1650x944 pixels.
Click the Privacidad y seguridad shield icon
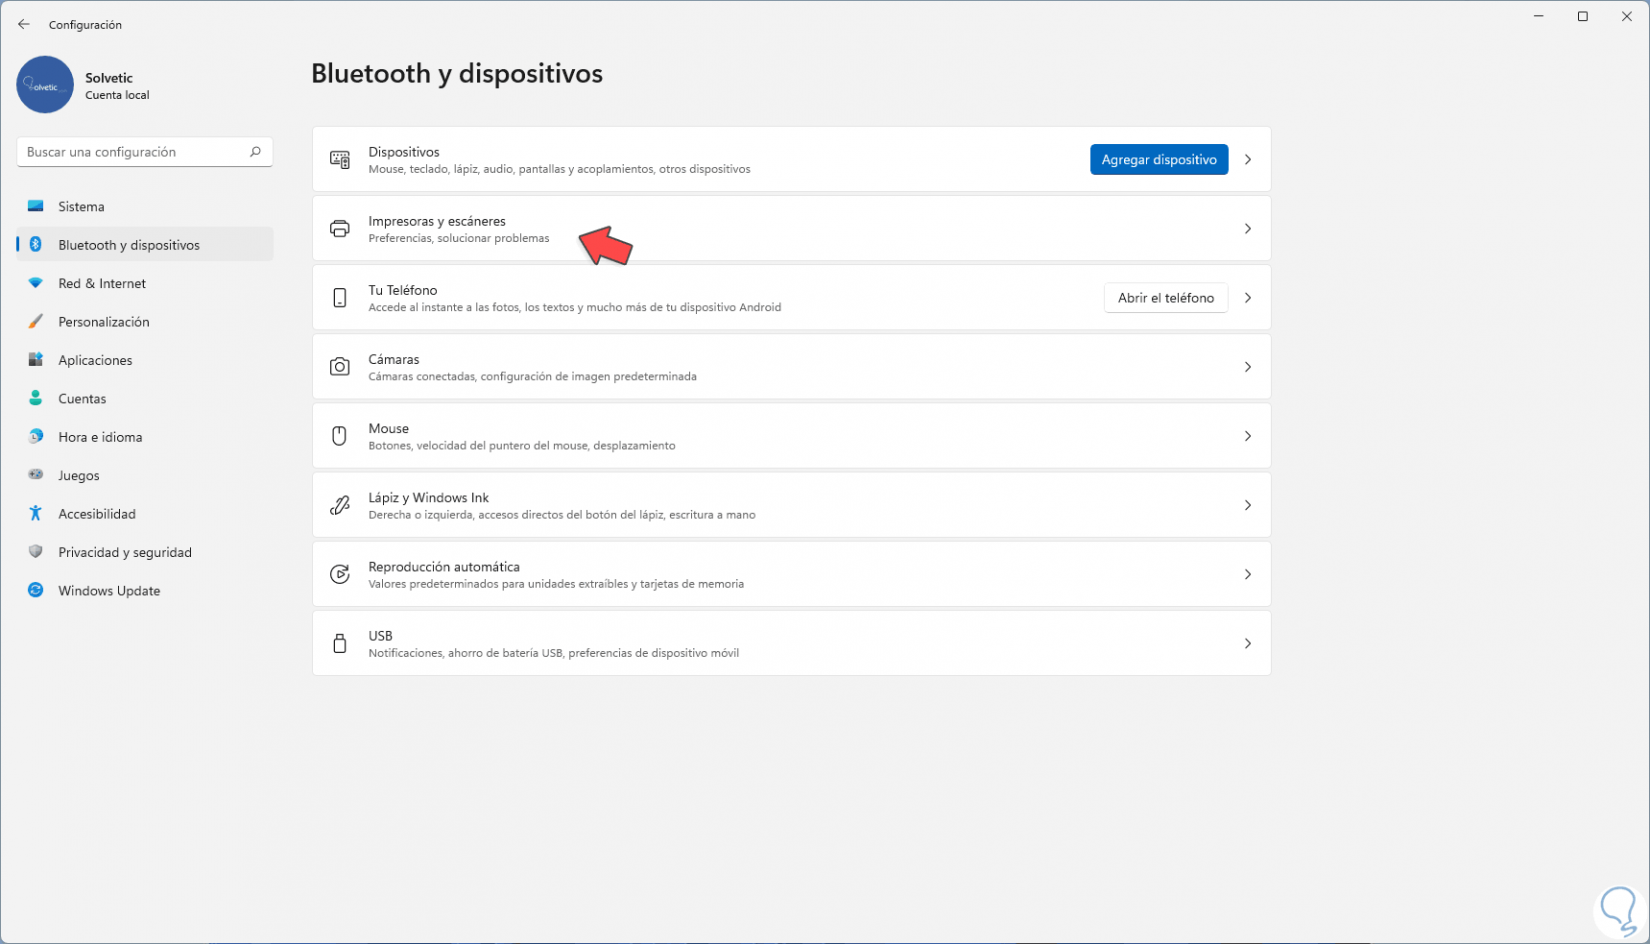[36, 552]
